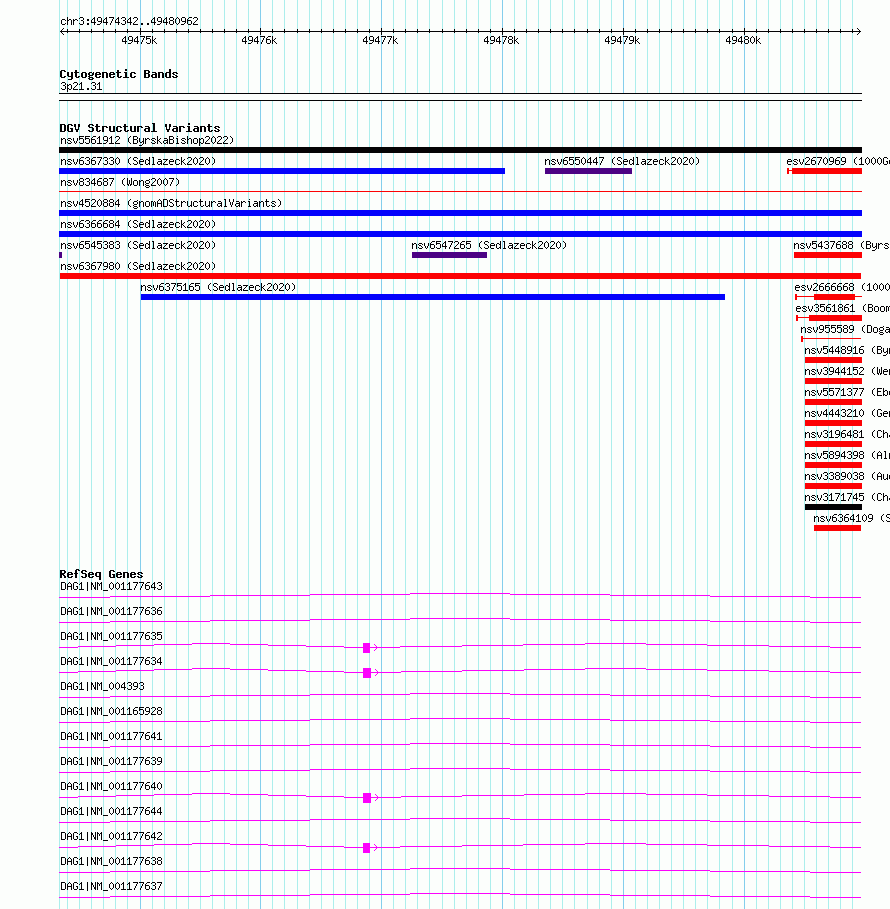
Task: Click the DAG1|NM_001177635 exon box
Action: (366, 648)
